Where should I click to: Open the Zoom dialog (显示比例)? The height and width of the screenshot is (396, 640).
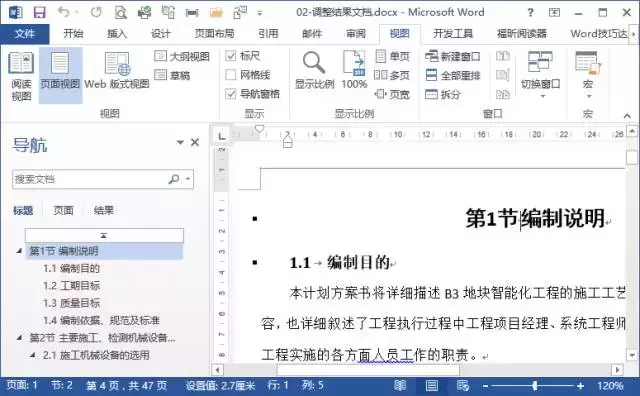click(314, 70)
